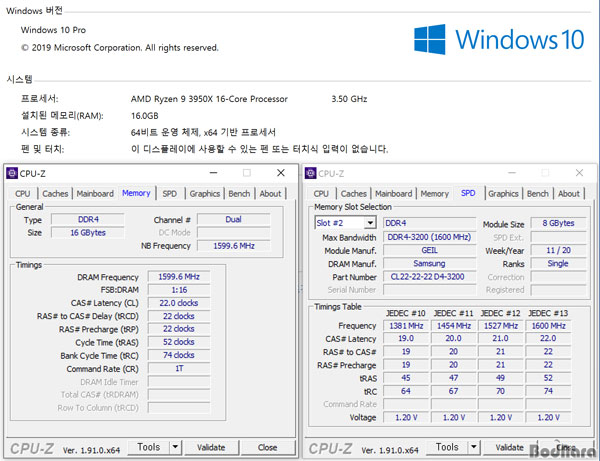Click the NB Frequency value 1599.6 MHz
The image size is (600, 461).
(x=233, y=246)
